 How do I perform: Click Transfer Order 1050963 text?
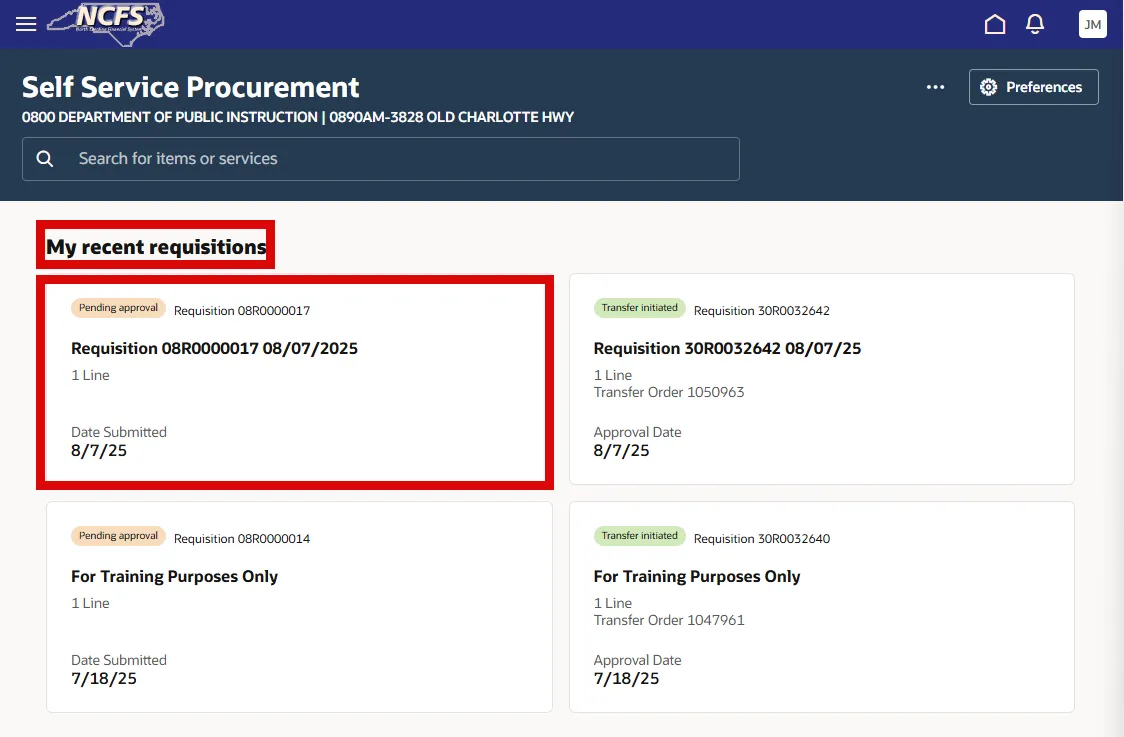coord(669,392)
